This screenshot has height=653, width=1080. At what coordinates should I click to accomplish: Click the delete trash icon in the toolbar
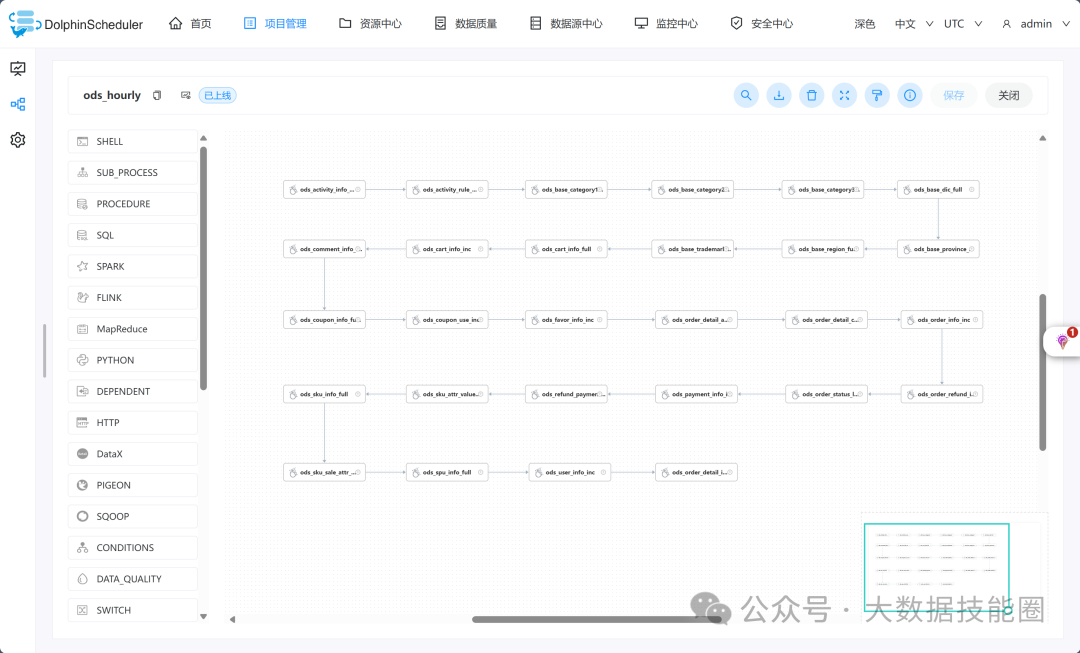pos(811,95)
